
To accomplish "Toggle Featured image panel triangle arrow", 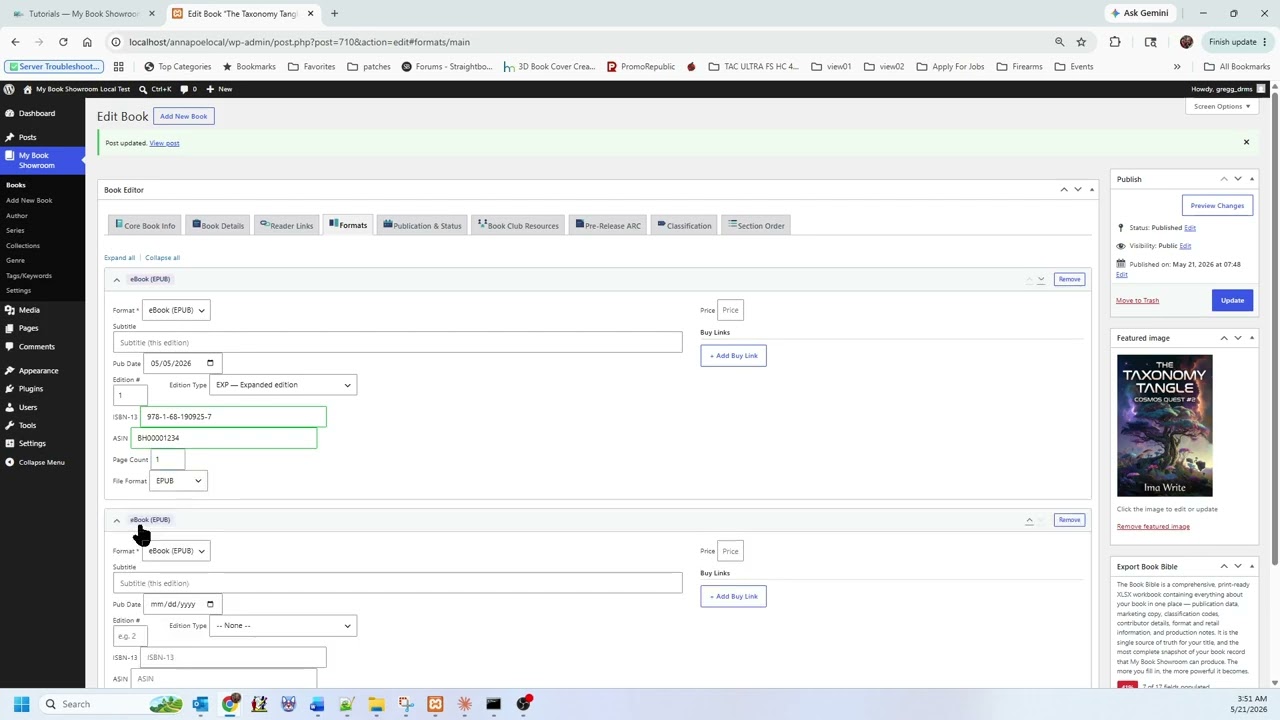I will point(1251,338).
